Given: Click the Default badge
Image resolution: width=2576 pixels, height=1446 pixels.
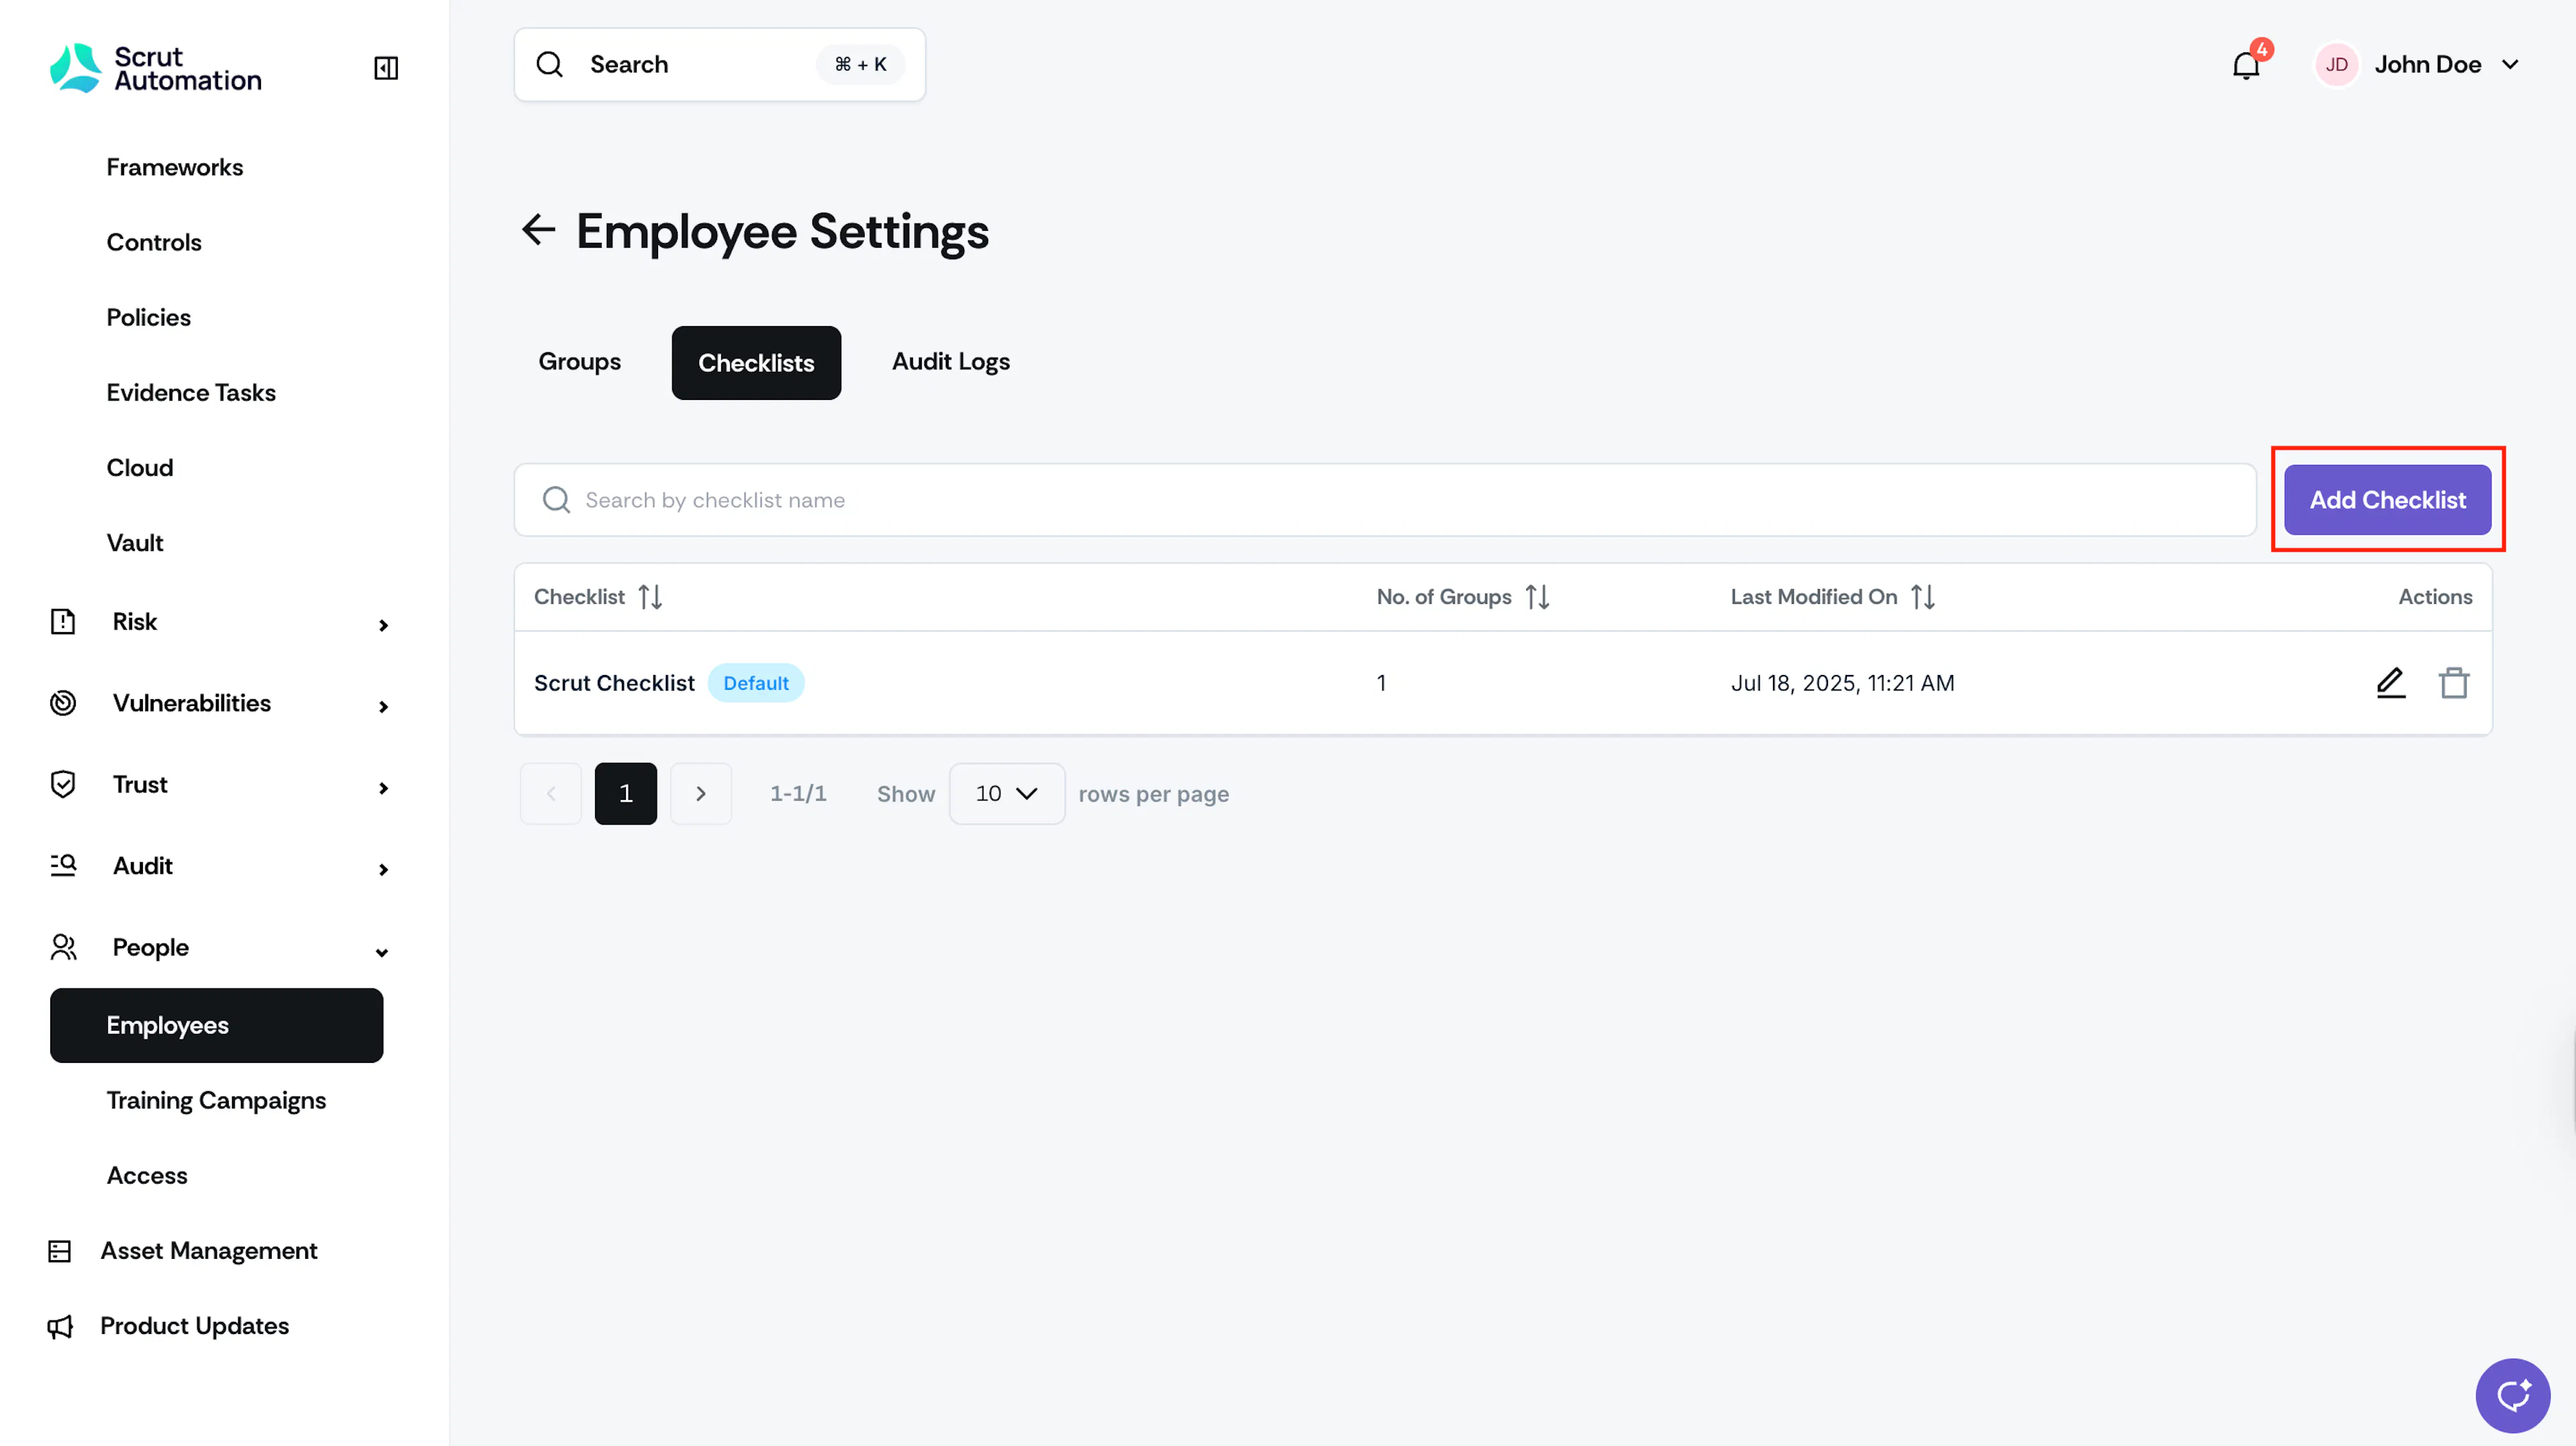Looking at the screenshot, I should coord(756,683).
